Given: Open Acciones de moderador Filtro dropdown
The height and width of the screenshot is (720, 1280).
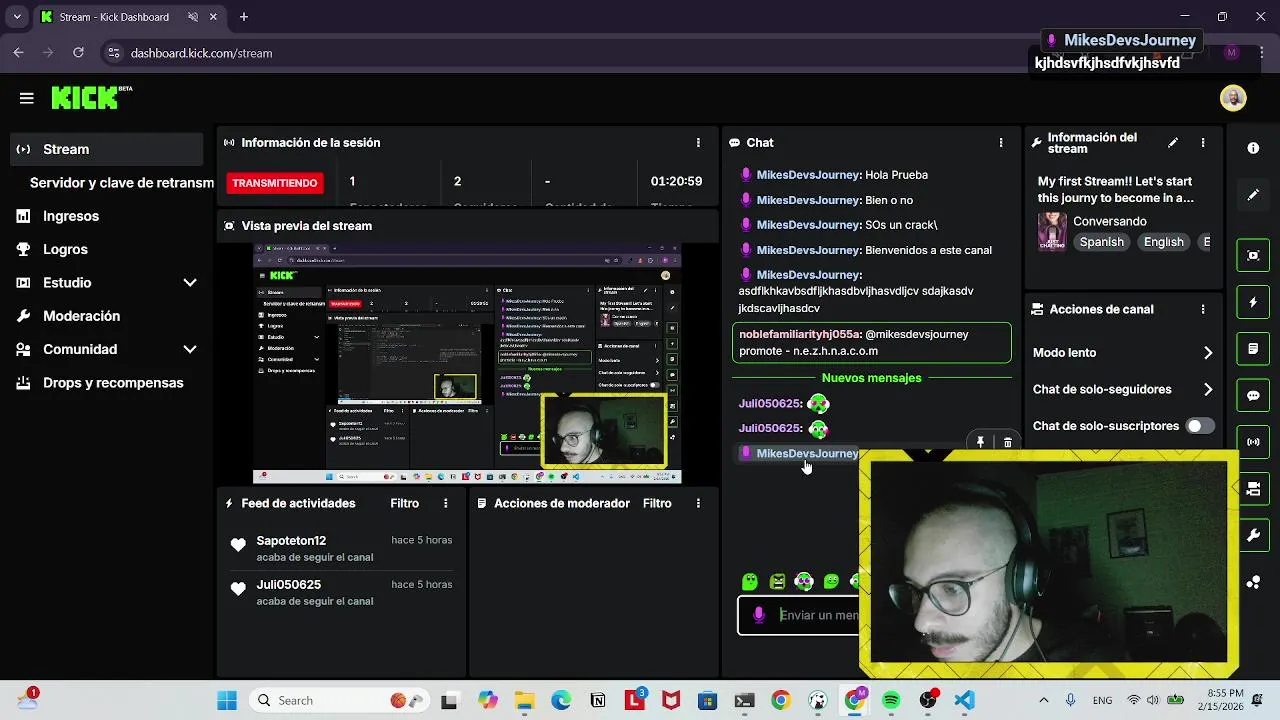Looking at the screenshot, I should (x=657, y=504).
